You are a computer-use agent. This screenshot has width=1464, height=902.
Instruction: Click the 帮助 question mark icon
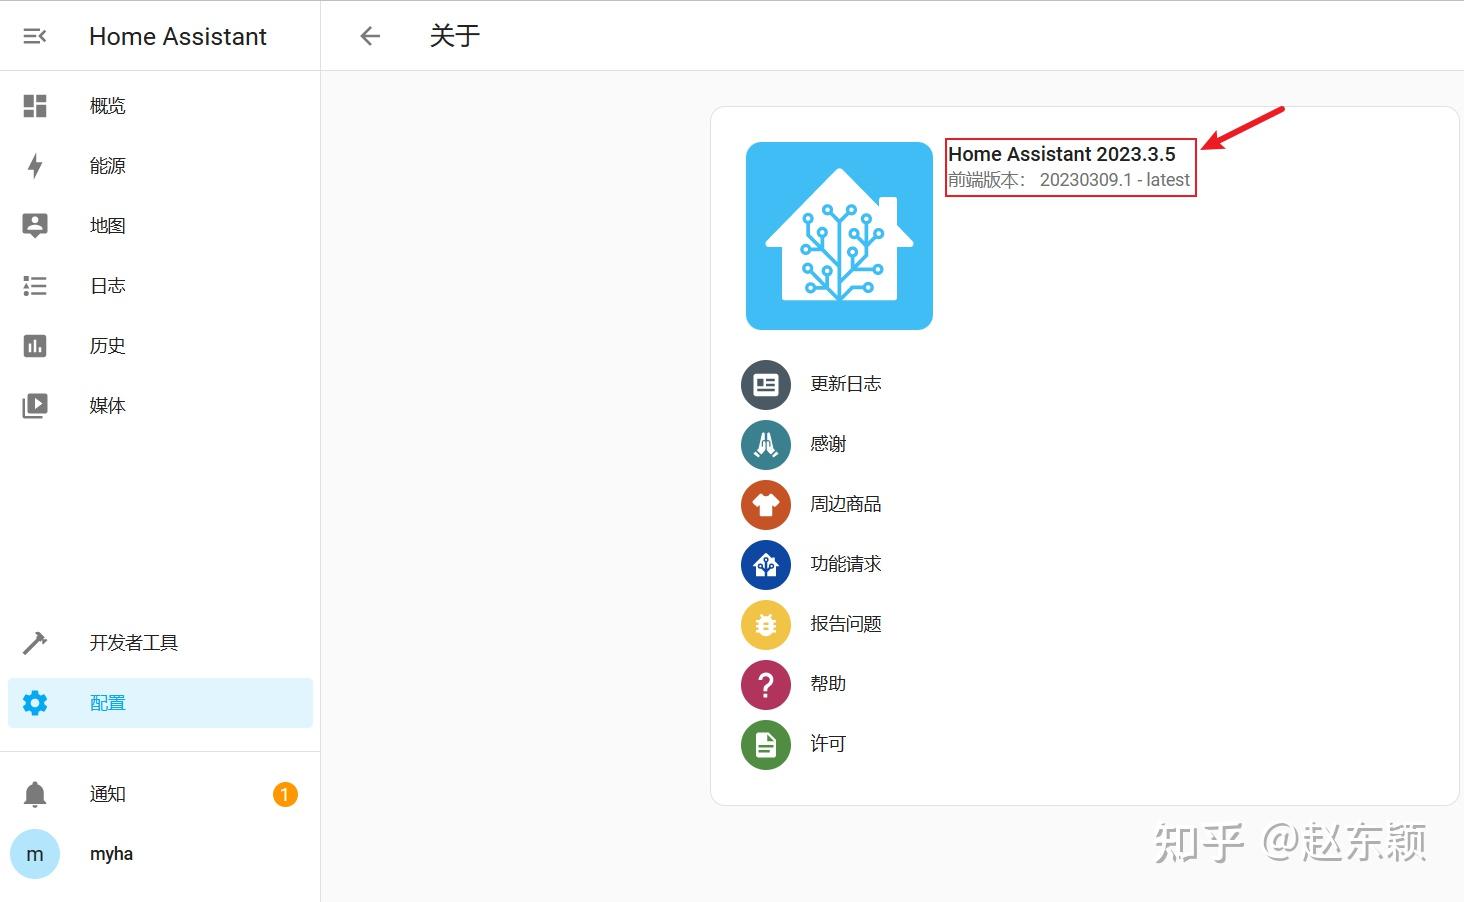click(766, 685)
